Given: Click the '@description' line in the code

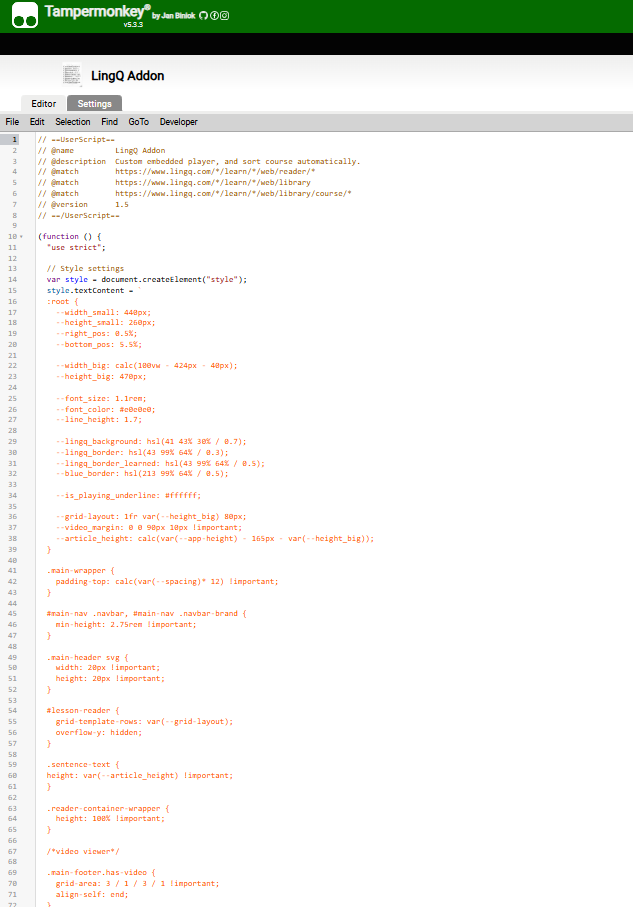Looking at the screenshot, I should pyautogui.click(x=199, y=161).
